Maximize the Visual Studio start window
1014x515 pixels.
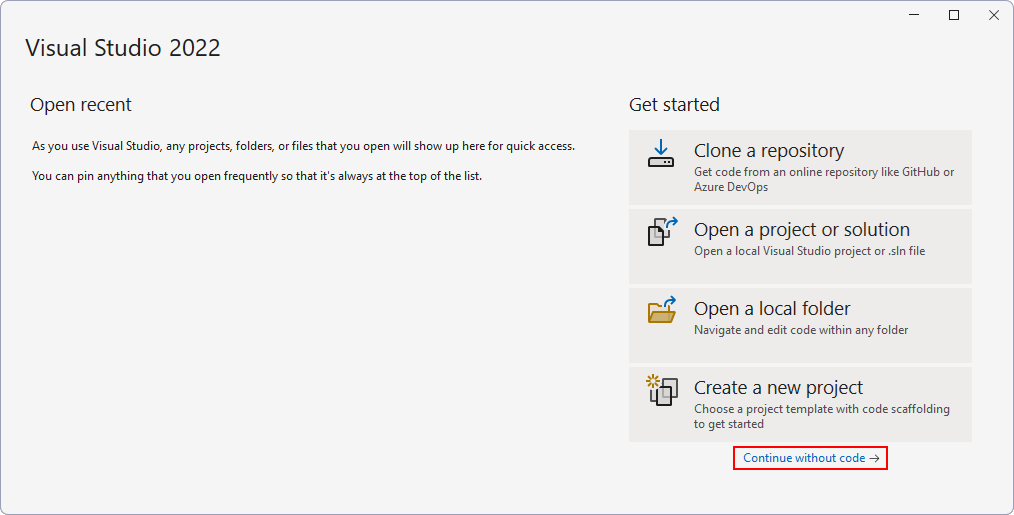pyautogui.click(x=954, y=15)
